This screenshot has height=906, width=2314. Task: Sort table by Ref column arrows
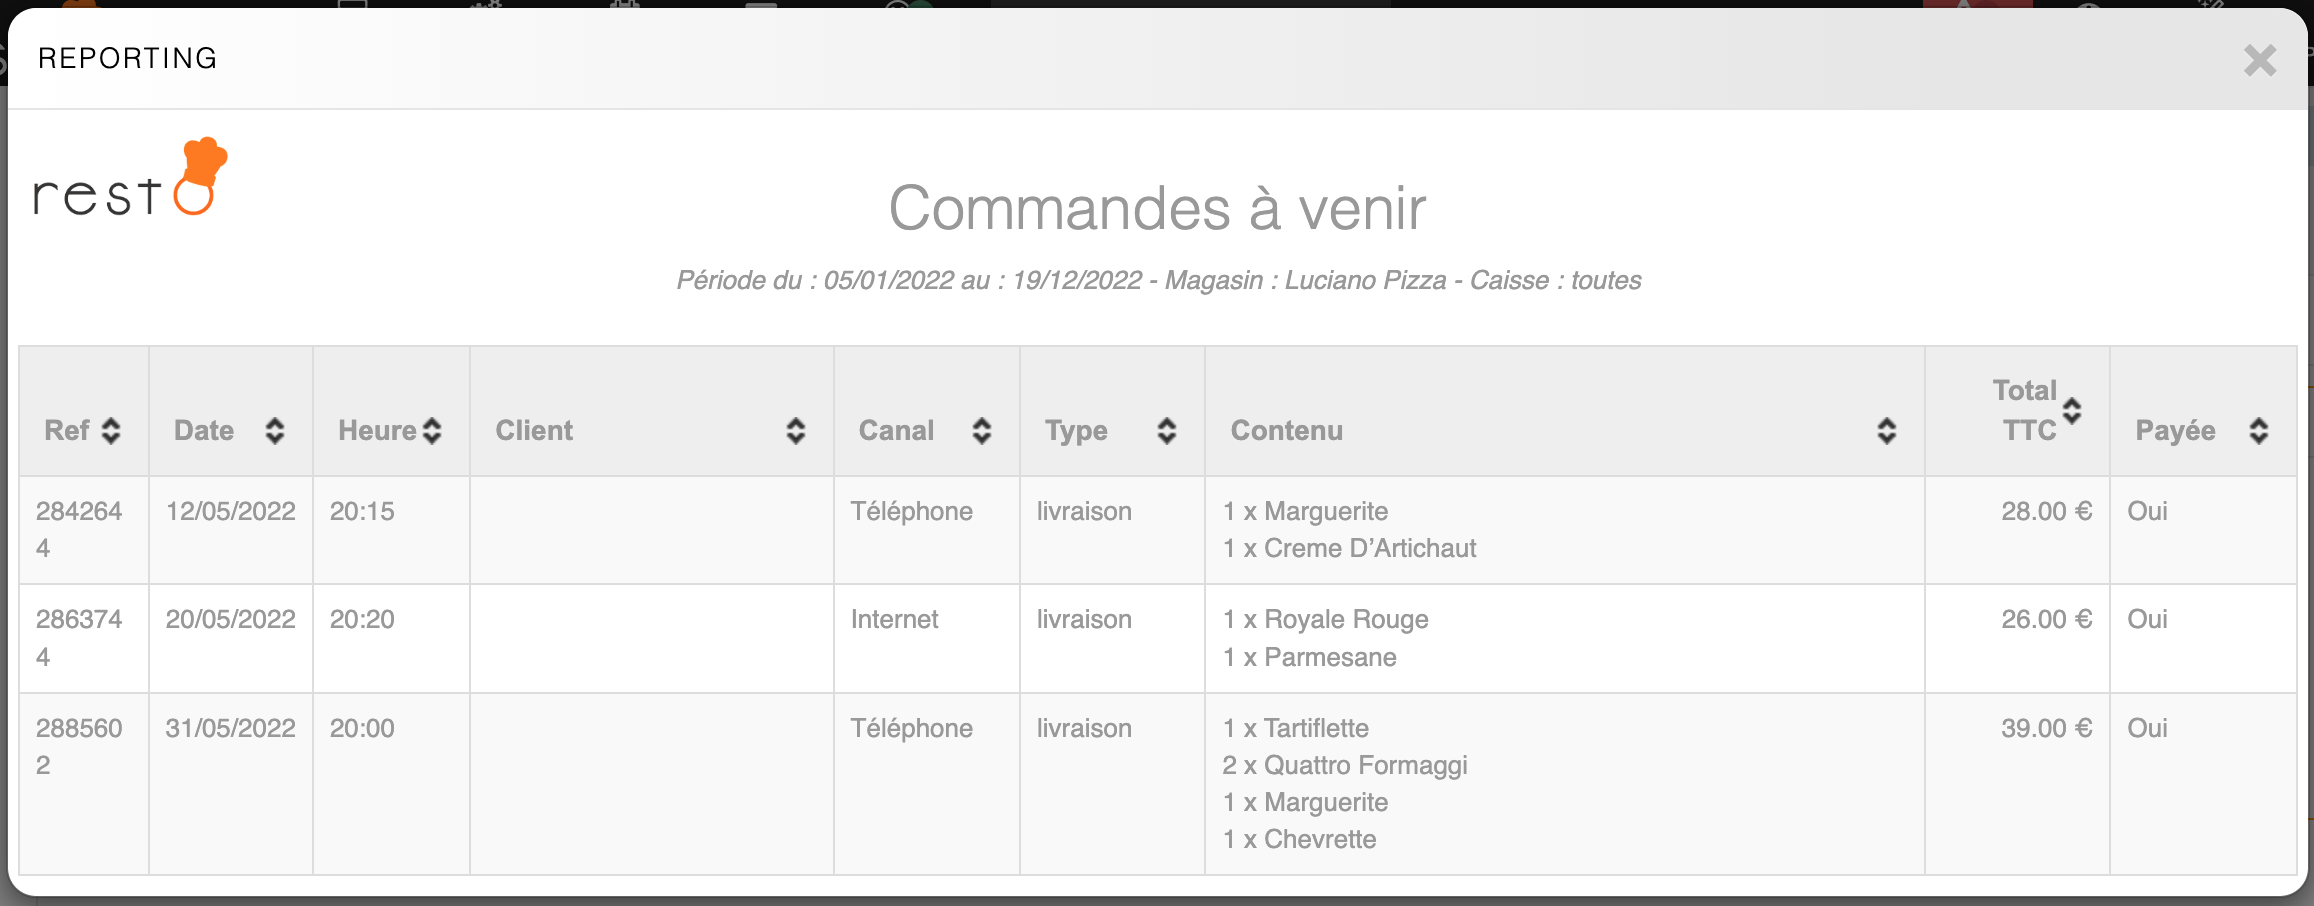click(x=111, y=431)
